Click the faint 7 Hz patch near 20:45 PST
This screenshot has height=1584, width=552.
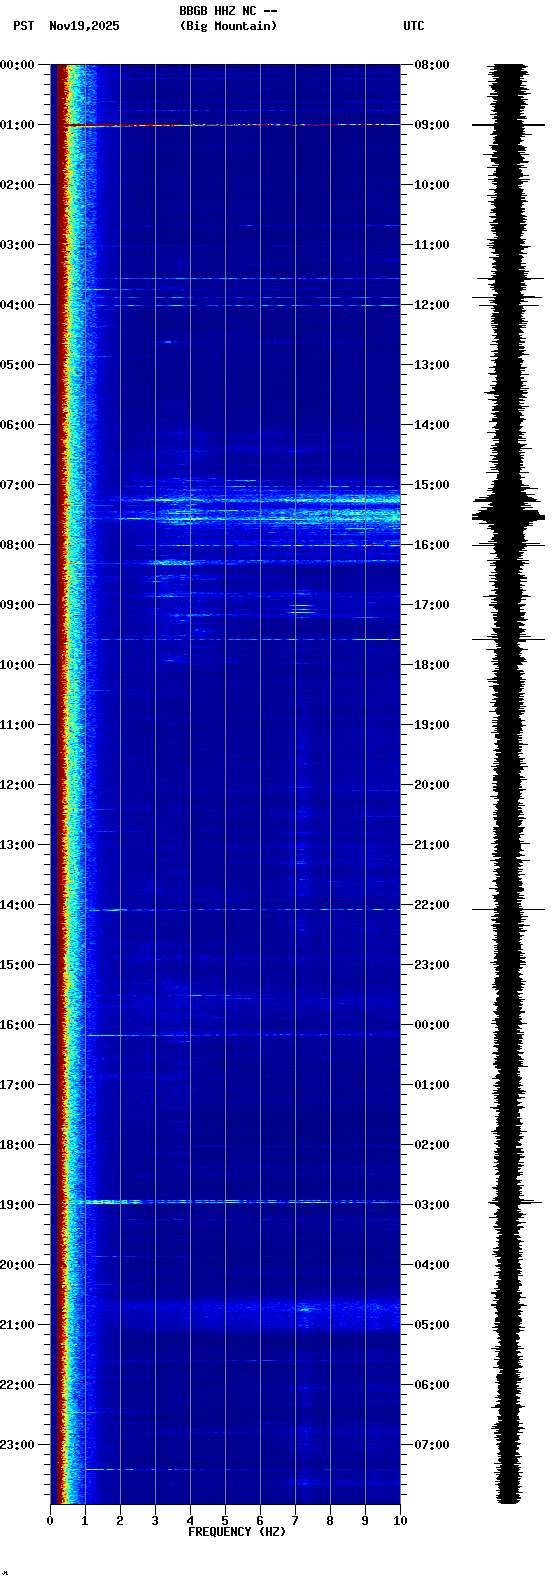pyautogui.click(x=305, y=1308)
